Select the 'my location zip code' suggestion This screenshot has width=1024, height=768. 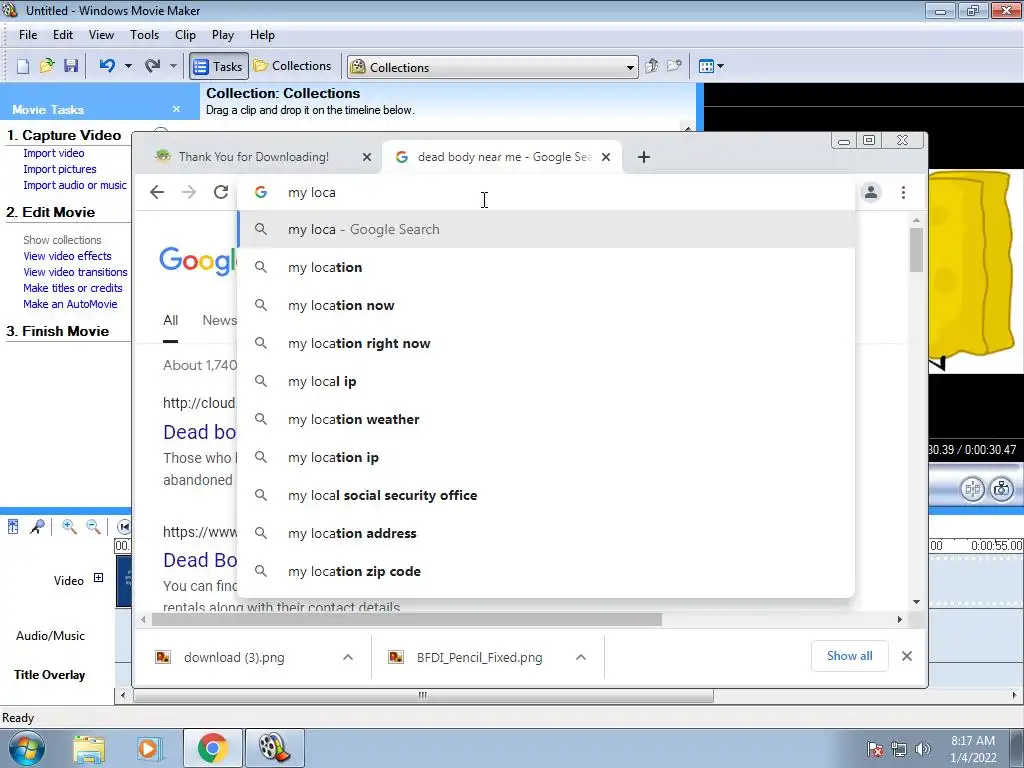click(546, 571)
